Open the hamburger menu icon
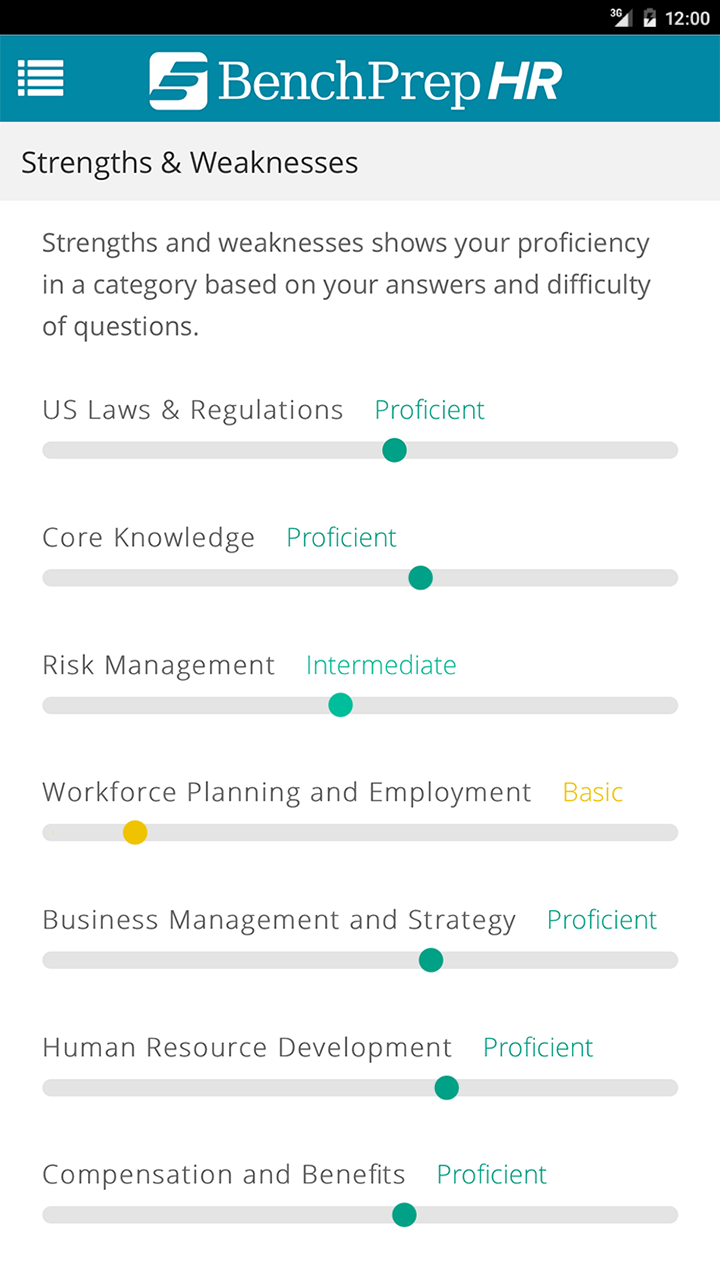The width and height of the screenshot is (720, 1280). (x=41, y=78)
